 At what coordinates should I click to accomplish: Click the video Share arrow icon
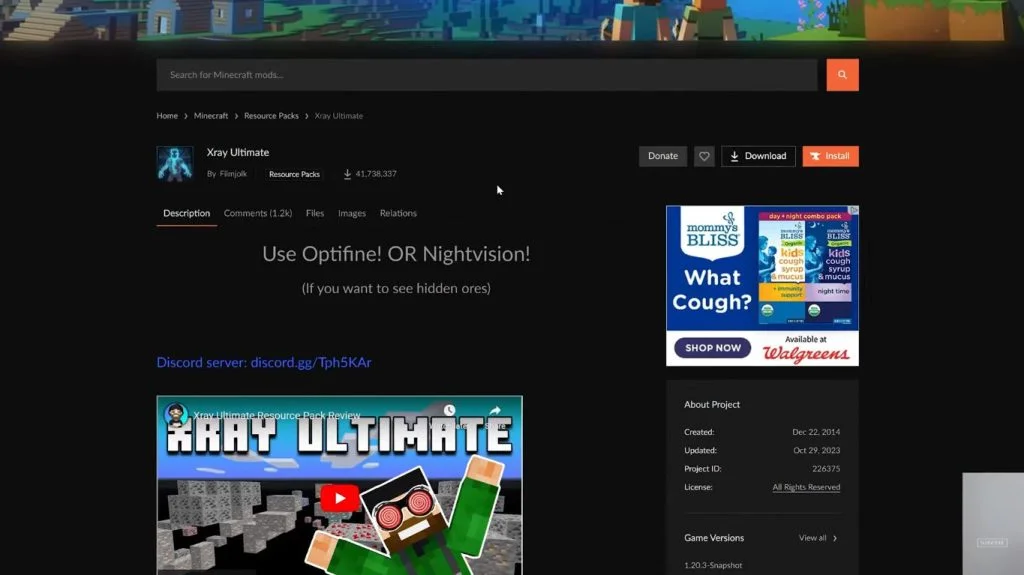click(495, 410)
